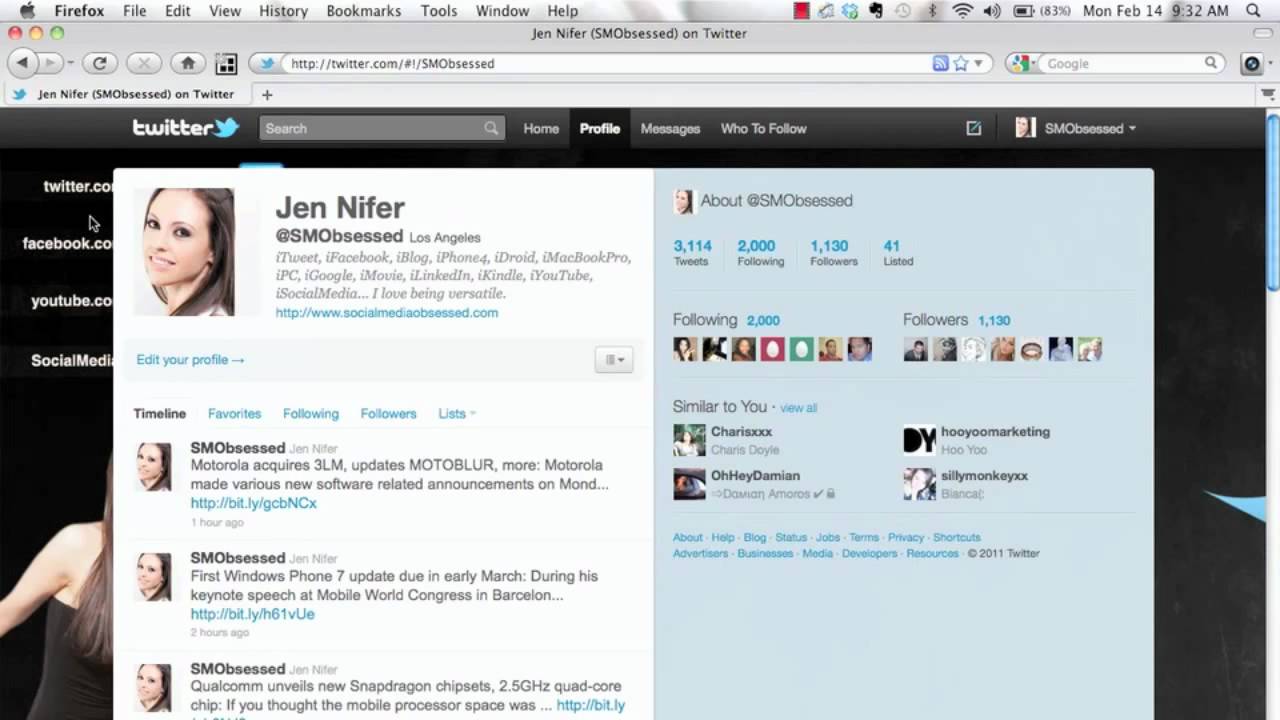Click the 41 Listed count

[x=897, y=252]
